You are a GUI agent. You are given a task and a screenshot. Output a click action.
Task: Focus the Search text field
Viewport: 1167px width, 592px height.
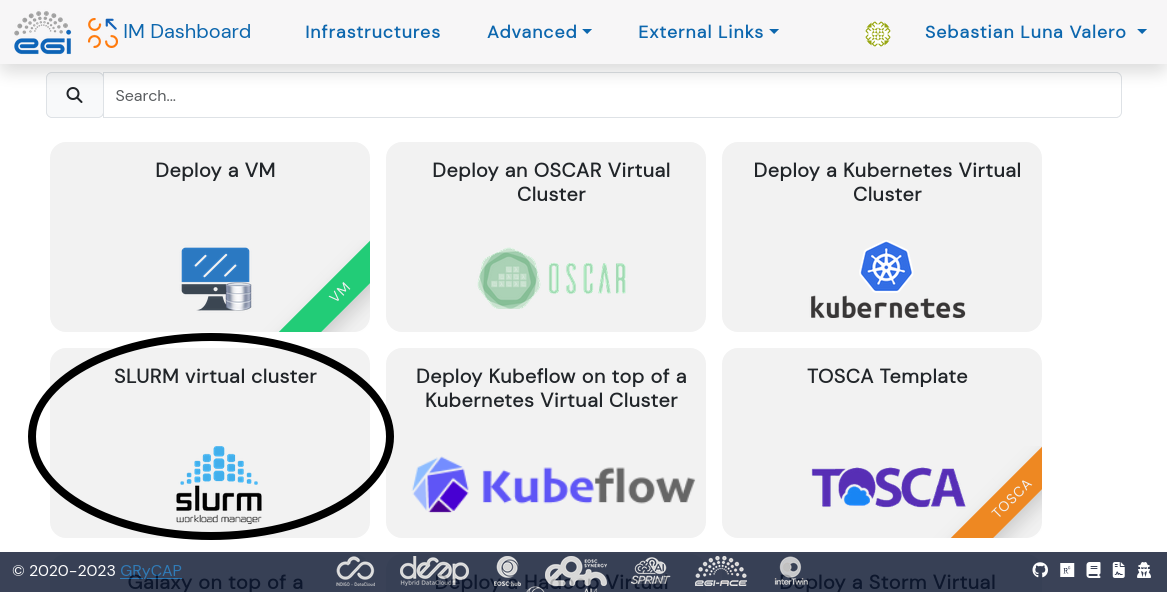click(612, 95)
